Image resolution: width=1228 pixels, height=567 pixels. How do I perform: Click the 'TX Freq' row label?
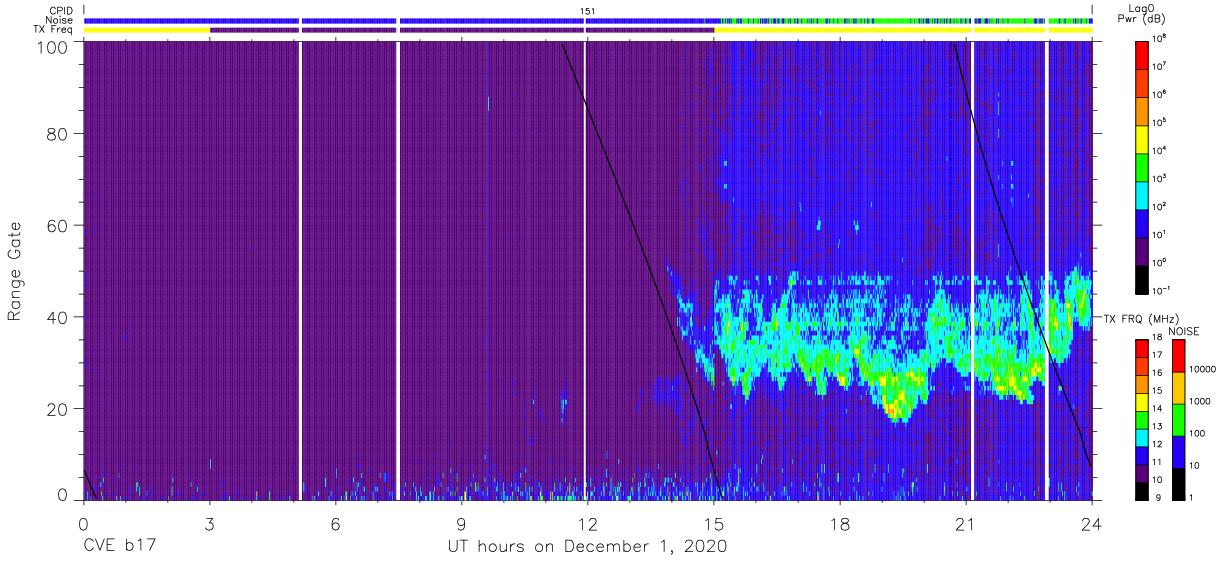pos(54,30)
